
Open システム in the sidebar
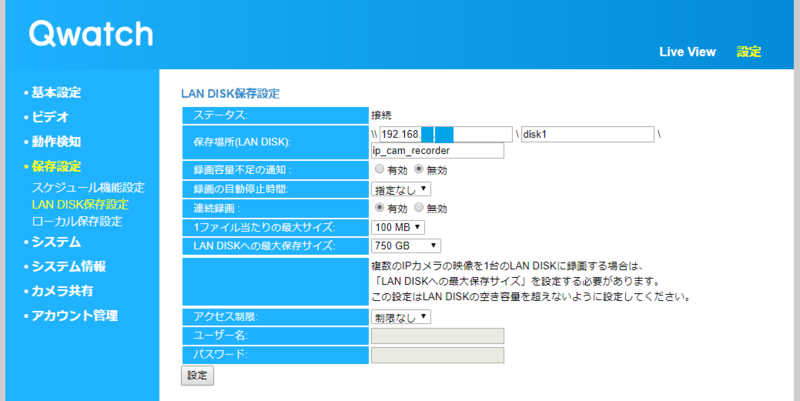pyautogui.click(x=56, y=241)
